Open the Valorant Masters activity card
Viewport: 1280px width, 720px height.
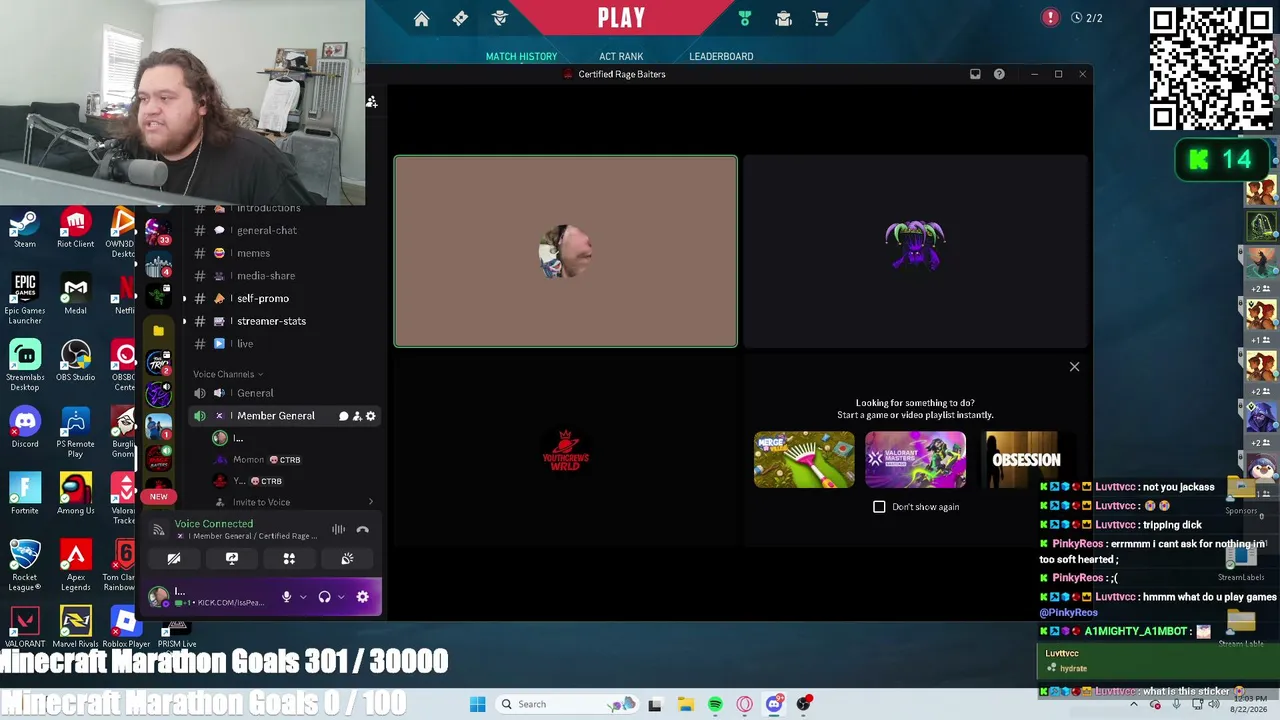pyautogui.click(x=915, y=460)
